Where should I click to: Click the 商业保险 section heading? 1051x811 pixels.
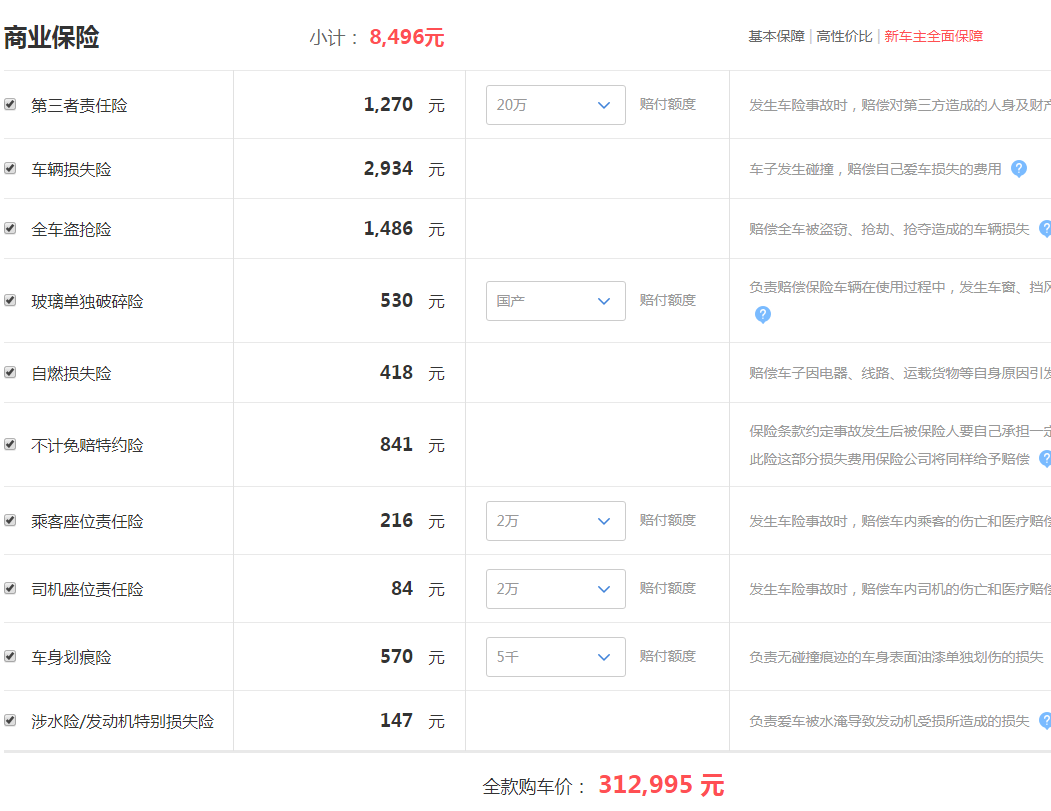point(52,37)
